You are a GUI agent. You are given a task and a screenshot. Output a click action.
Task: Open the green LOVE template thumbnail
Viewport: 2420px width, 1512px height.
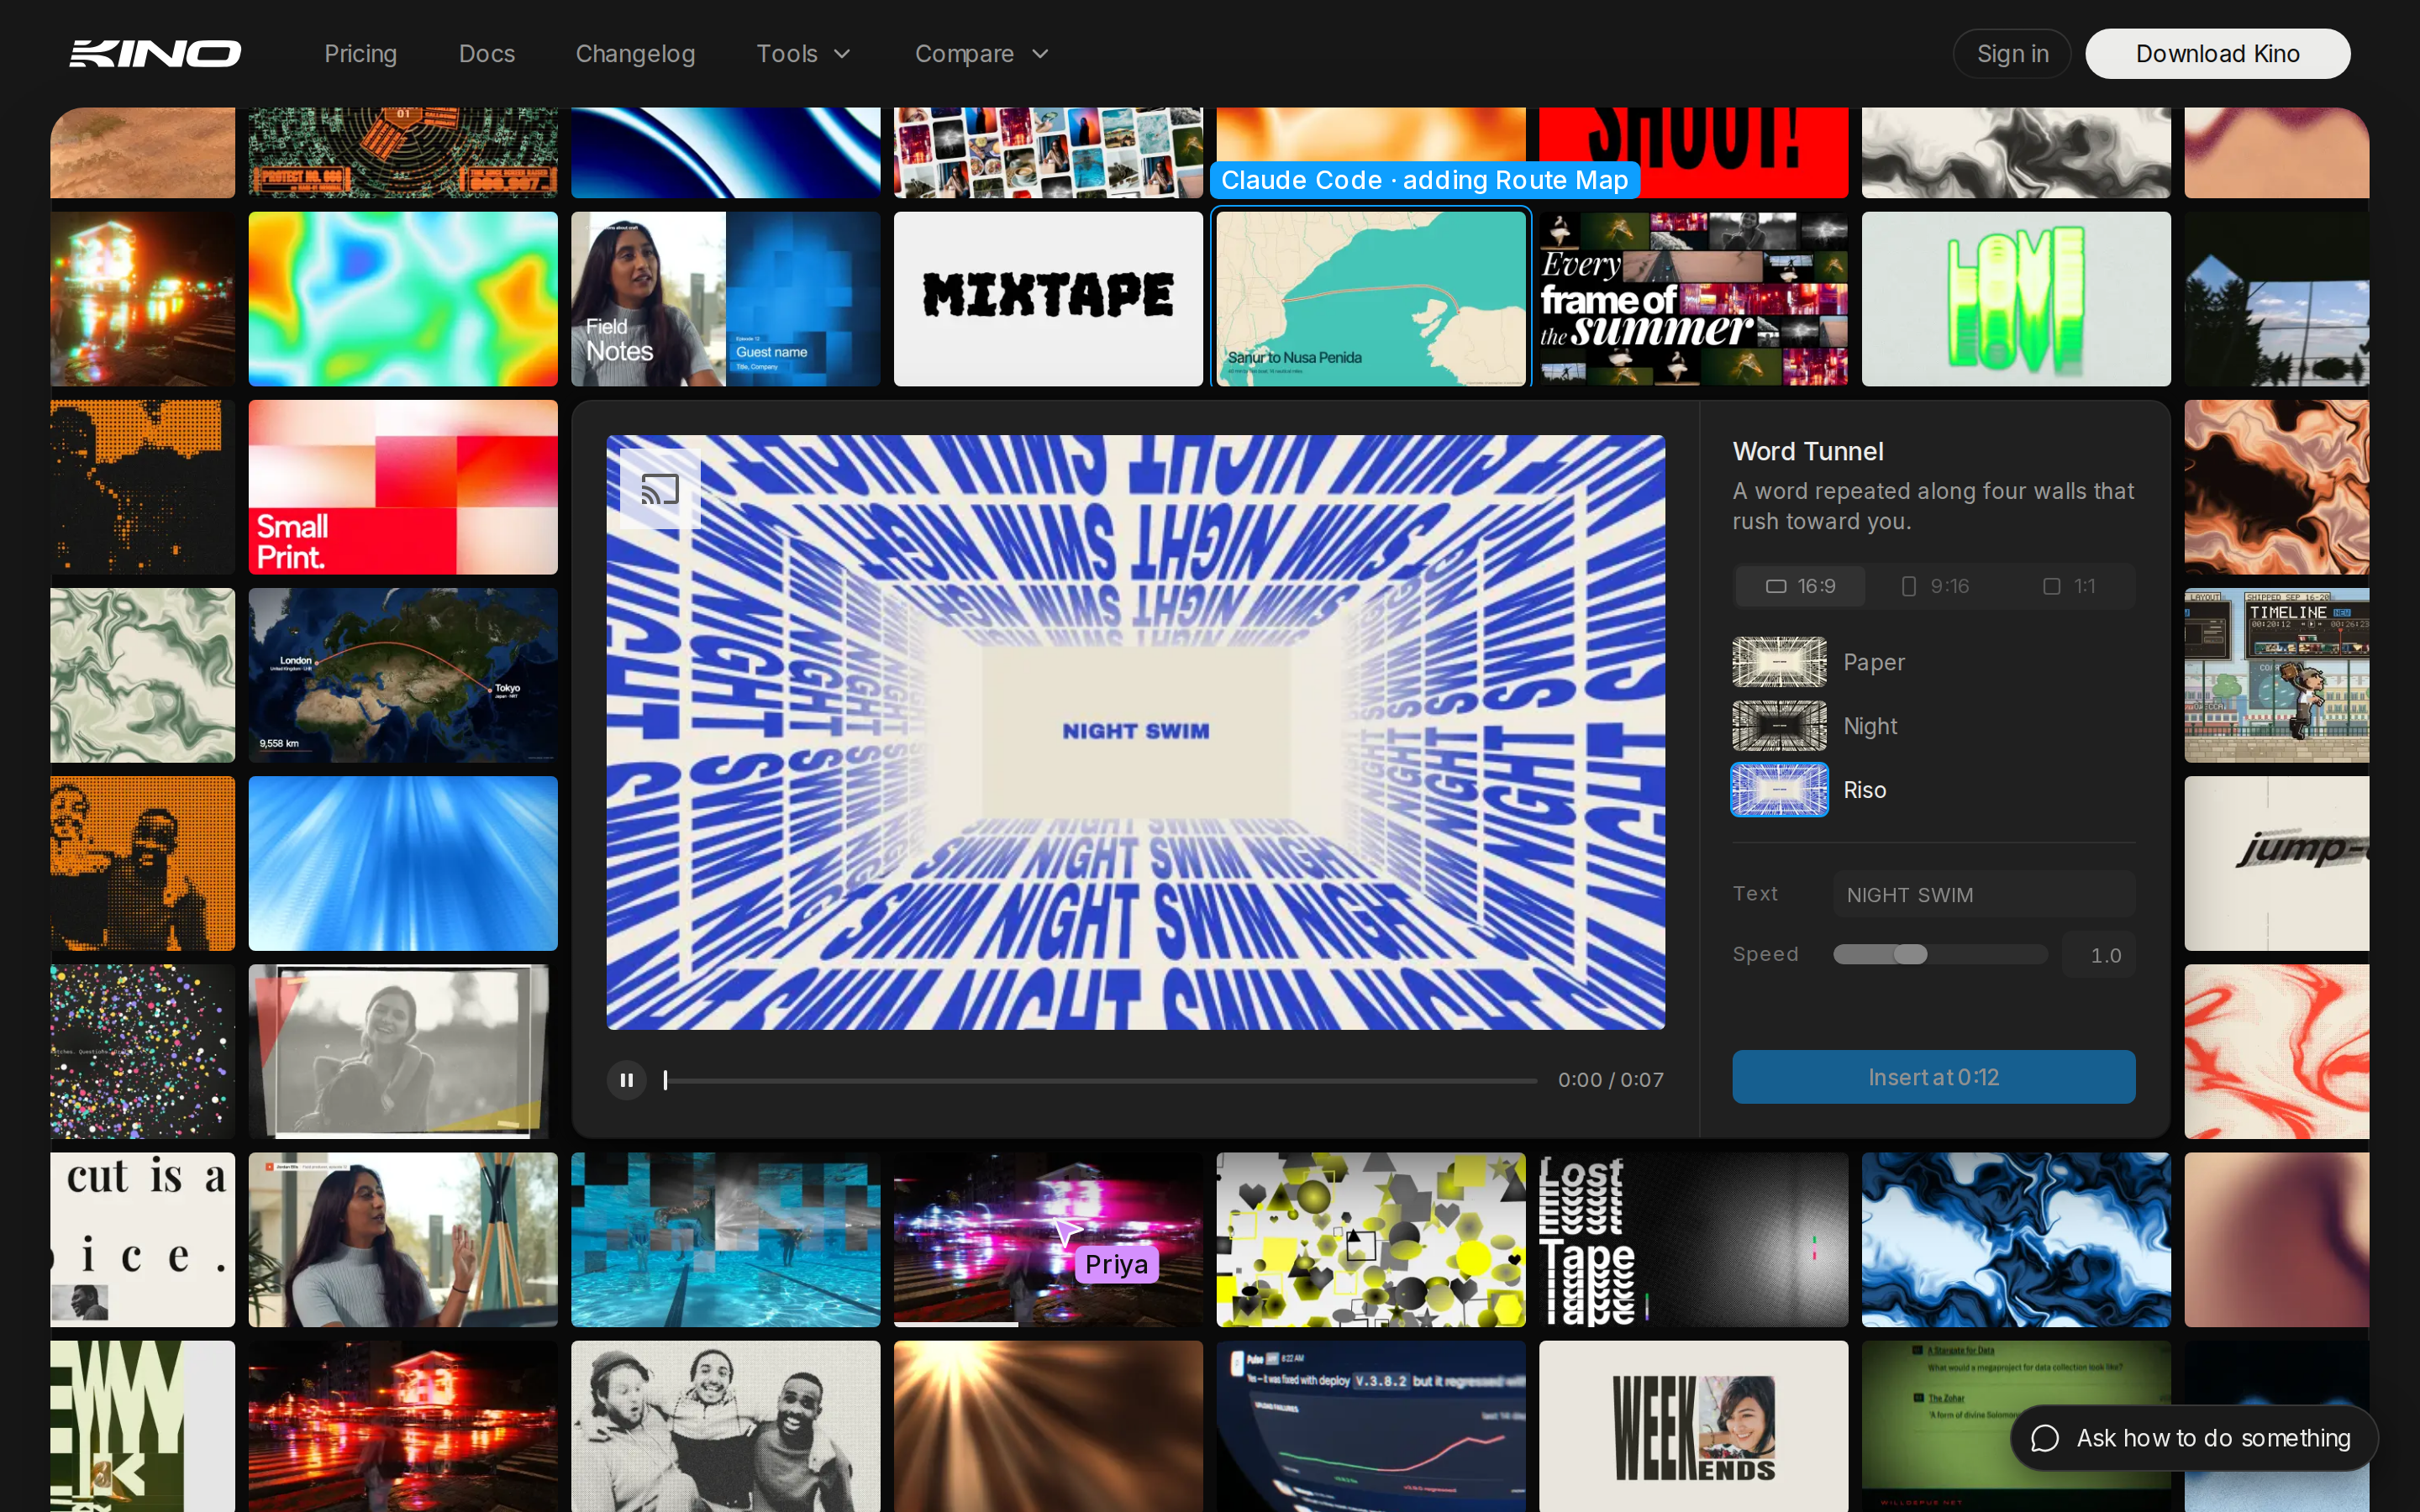2016,298
